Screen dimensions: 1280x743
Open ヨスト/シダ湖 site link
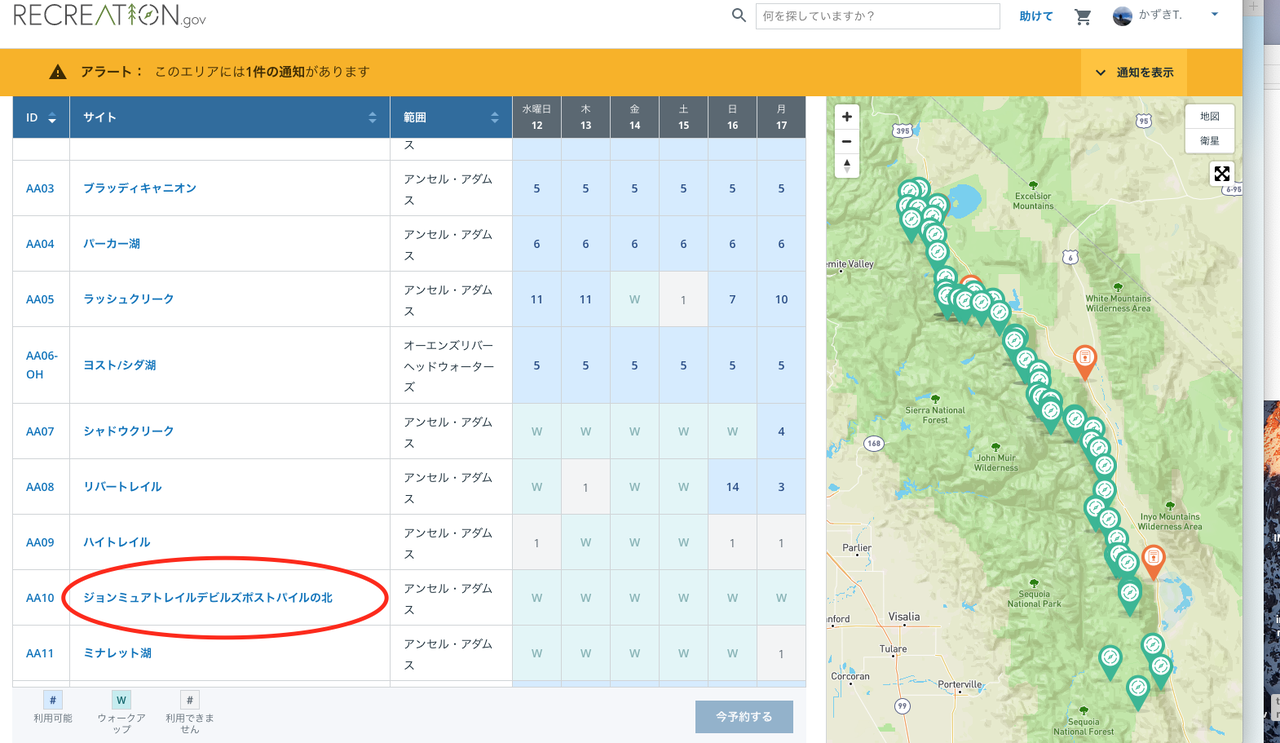(119, 365)
